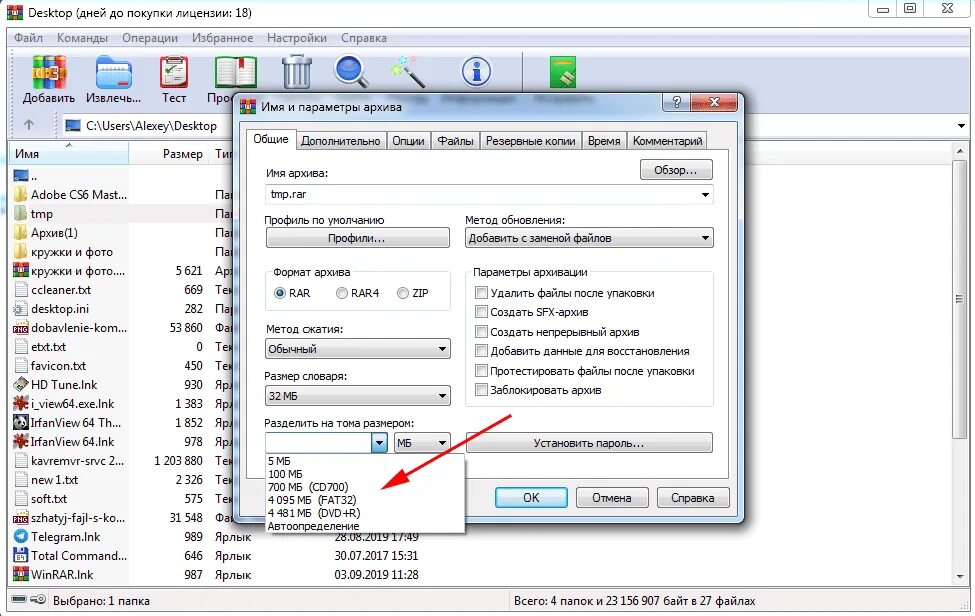Enable Удалить файлы после упаковки checkbox
The width and height of the screenshot is (975, 616).
pos(481,293)
